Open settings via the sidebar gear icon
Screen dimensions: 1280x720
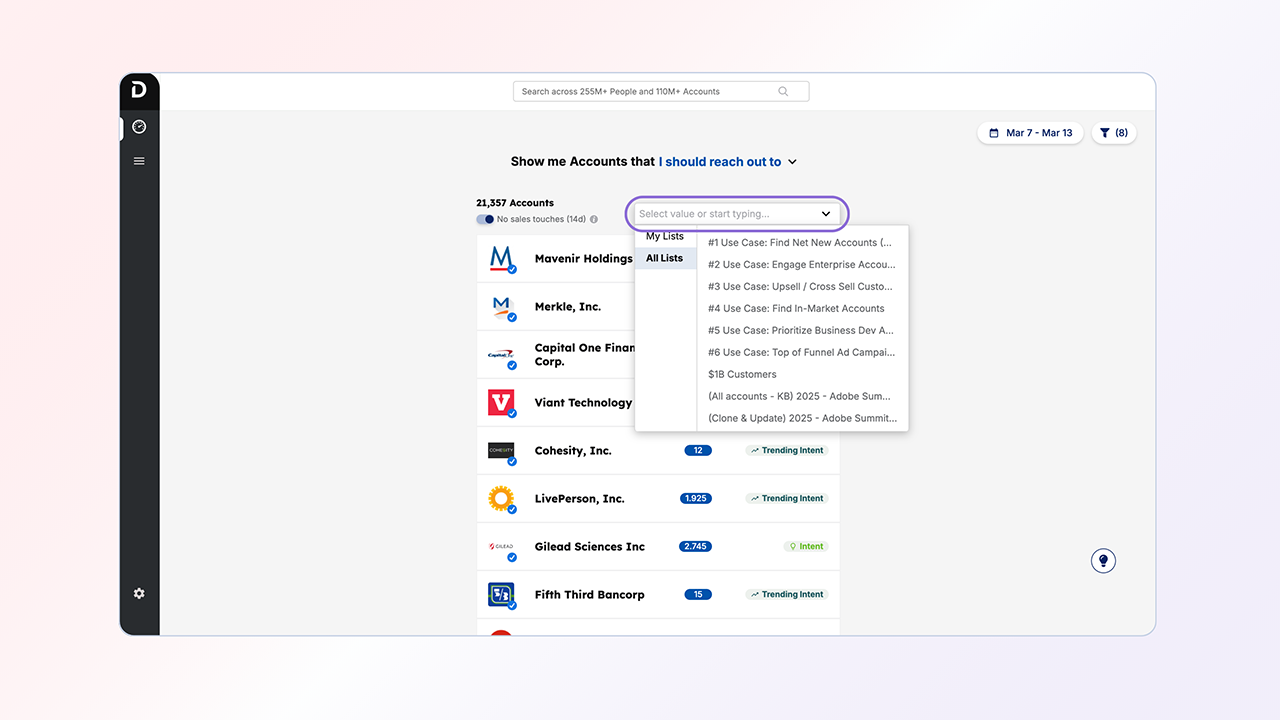click(x=139, y=593)
